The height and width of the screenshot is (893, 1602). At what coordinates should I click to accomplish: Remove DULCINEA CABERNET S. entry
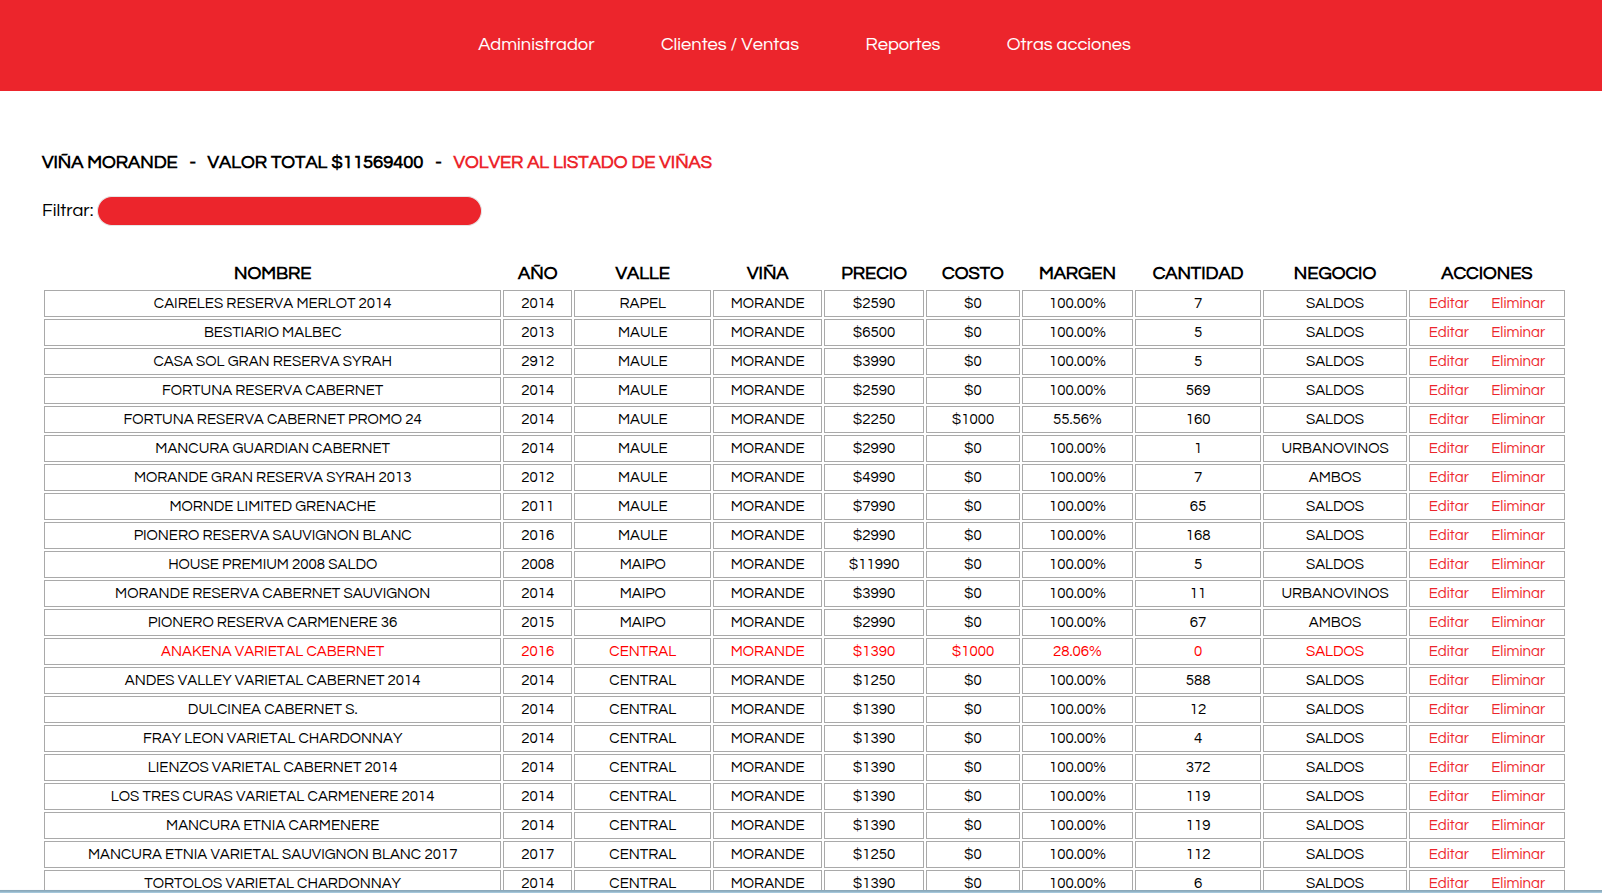point(1518,709)
